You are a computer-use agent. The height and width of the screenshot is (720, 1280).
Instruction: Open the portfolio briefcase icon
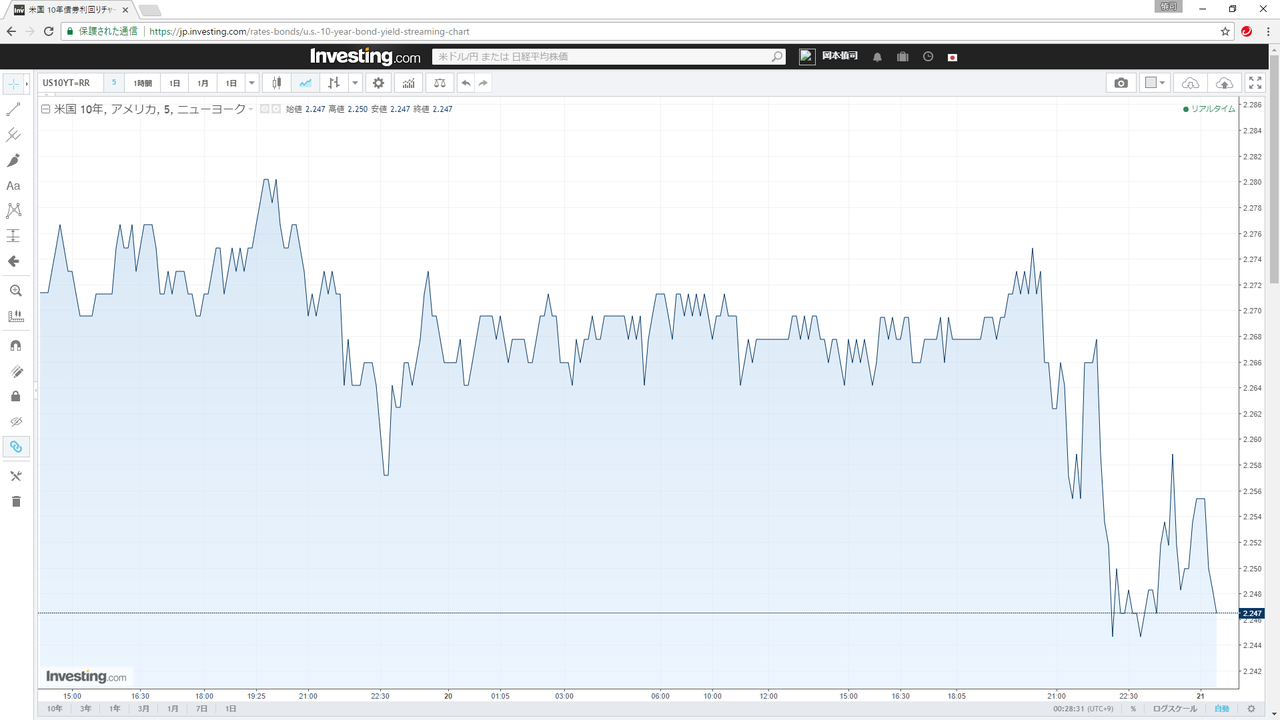903,57
